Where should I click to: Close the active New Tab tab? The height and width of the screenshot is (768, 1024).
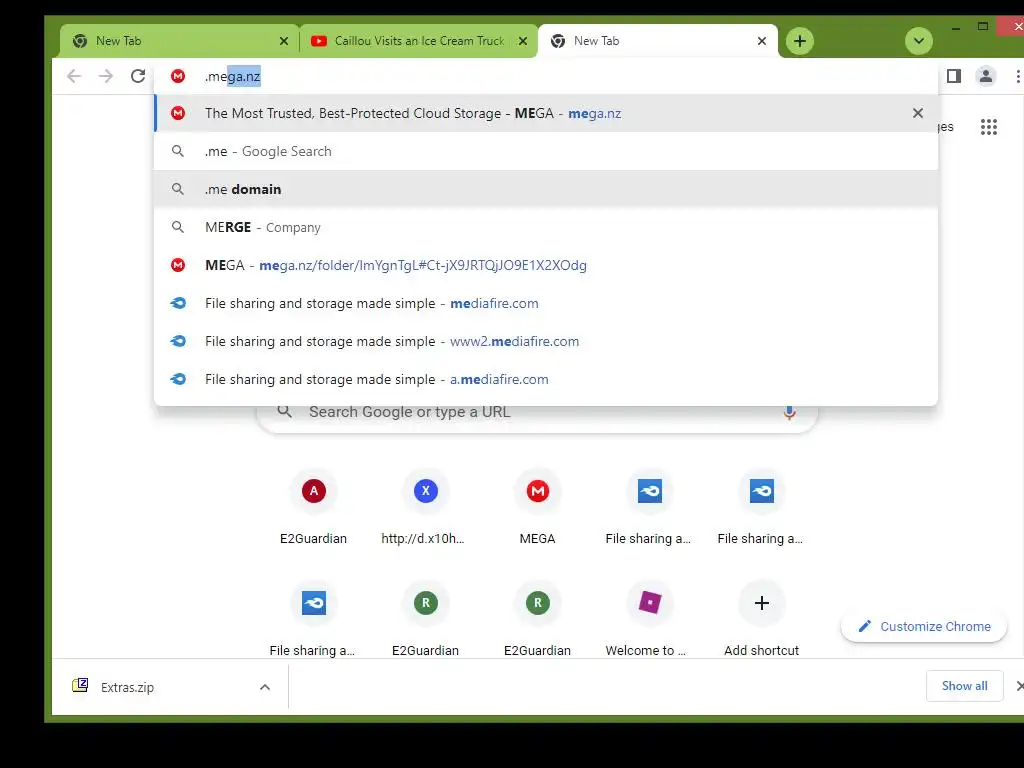click(761, 41)
